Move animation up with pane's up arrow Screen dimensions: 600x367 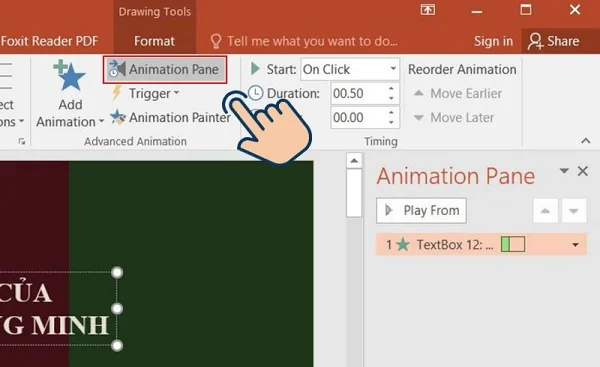pyautogui.click(x=545, y=210)
